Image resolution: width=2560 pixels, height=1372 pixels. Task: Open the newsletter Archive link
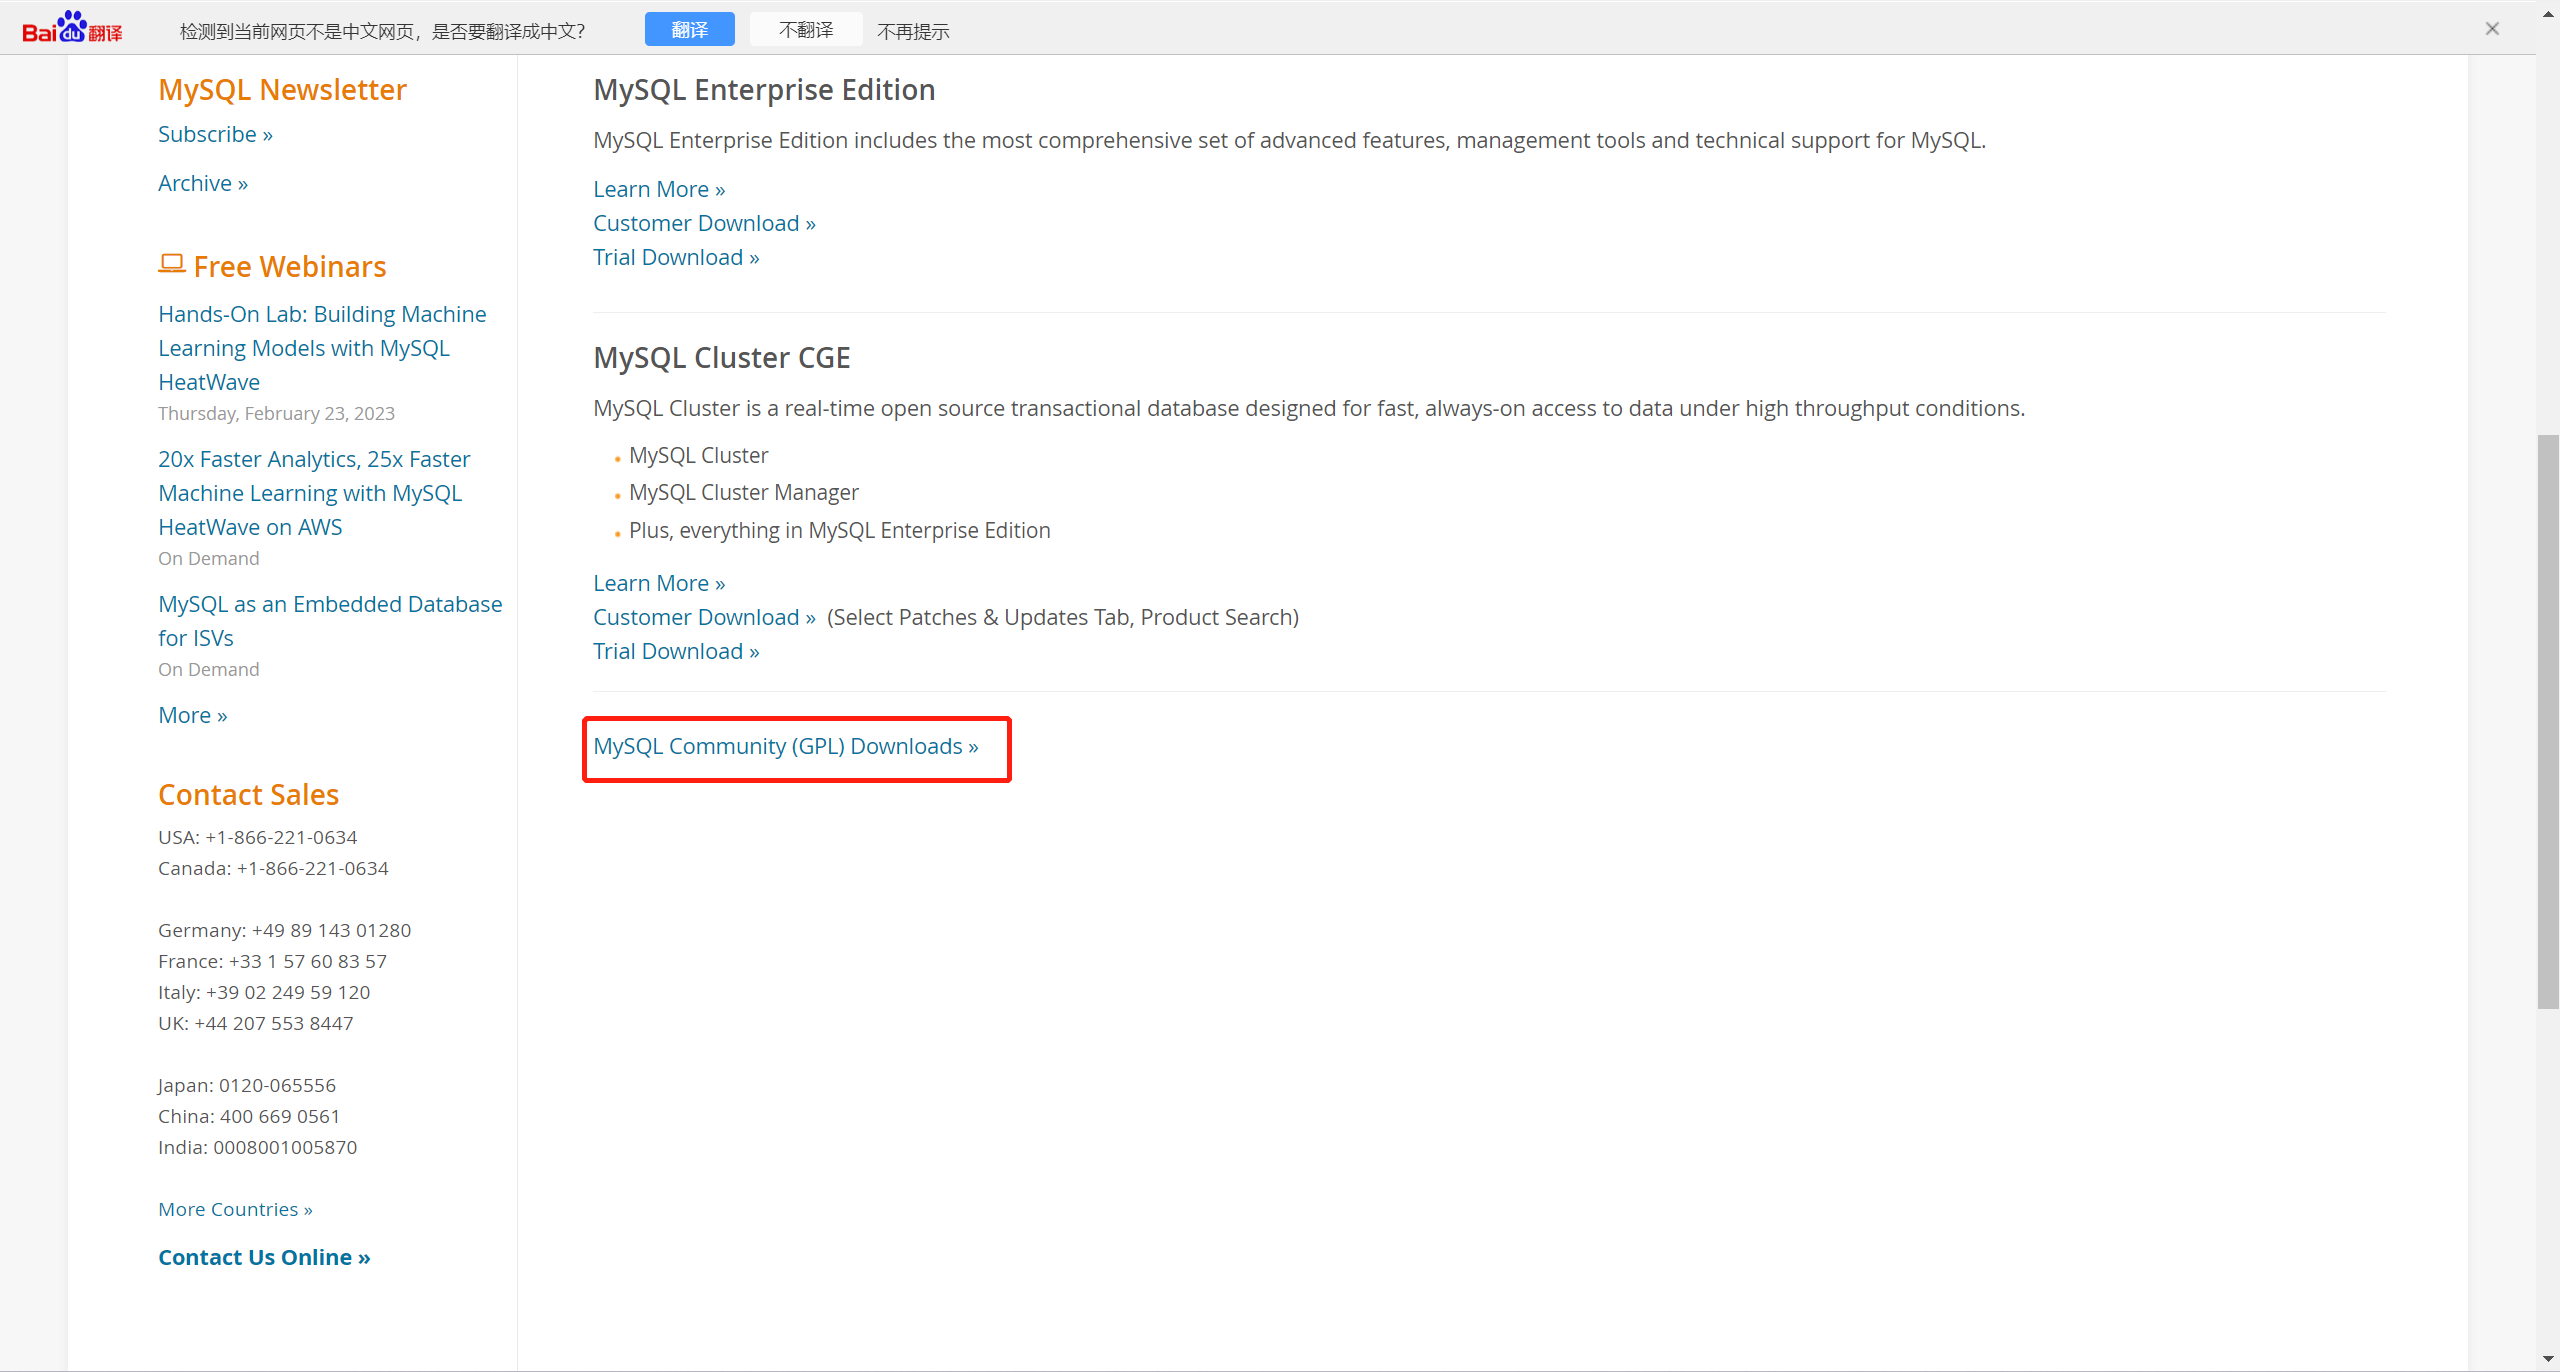203,183
